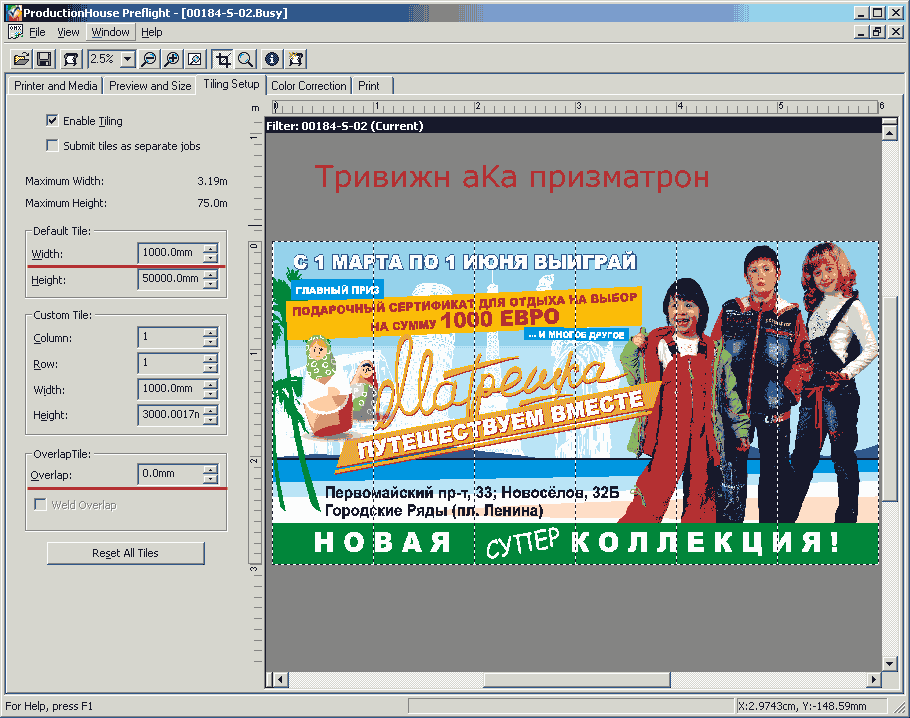
Task: Select the Crop tool in the toolbar
Action: click(222, 59)
